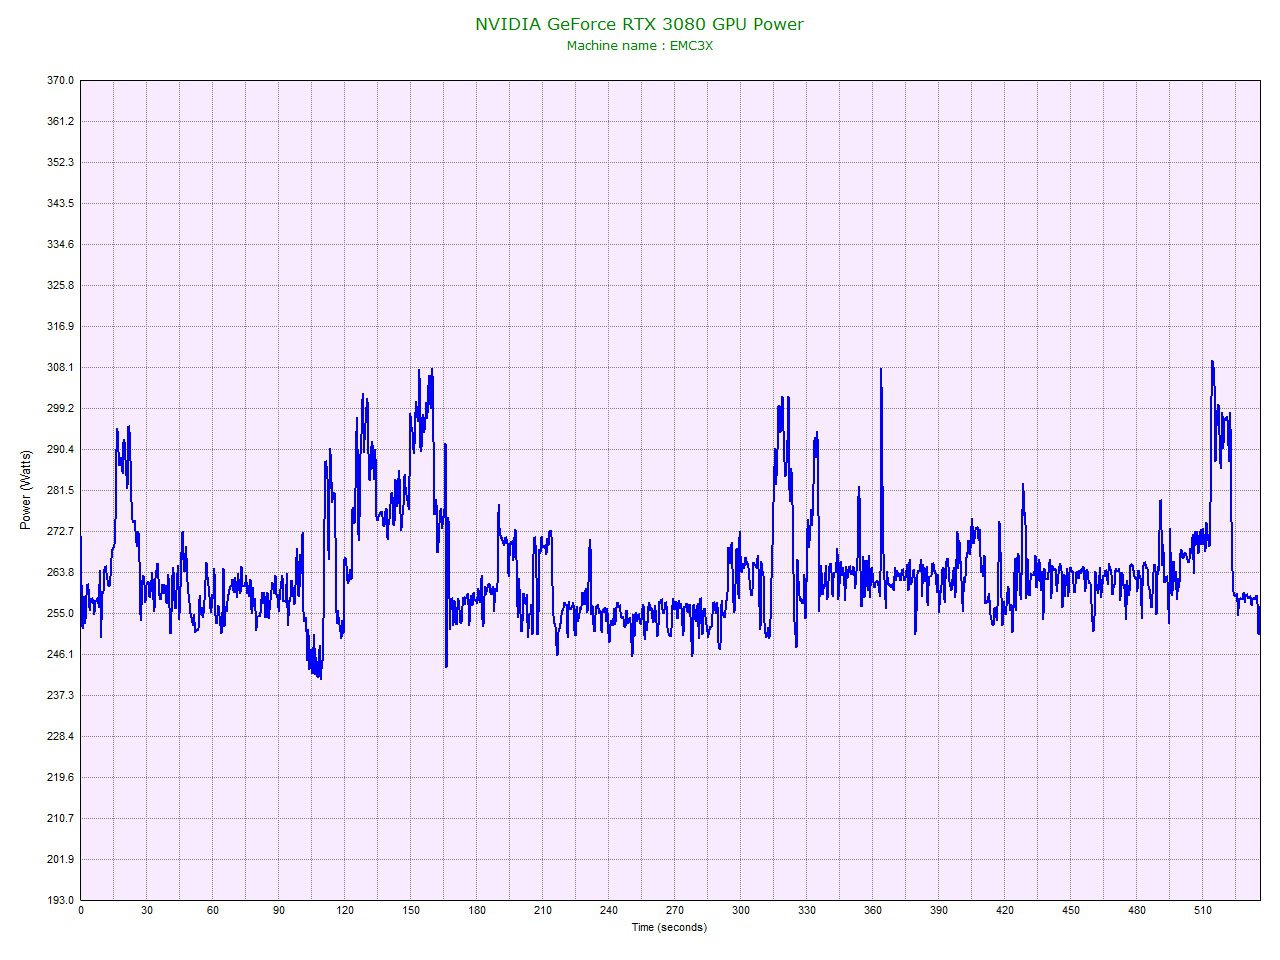
Task: Click the 'Time (seconds)' horizontal axis label
Action: [x=668, y=927]
